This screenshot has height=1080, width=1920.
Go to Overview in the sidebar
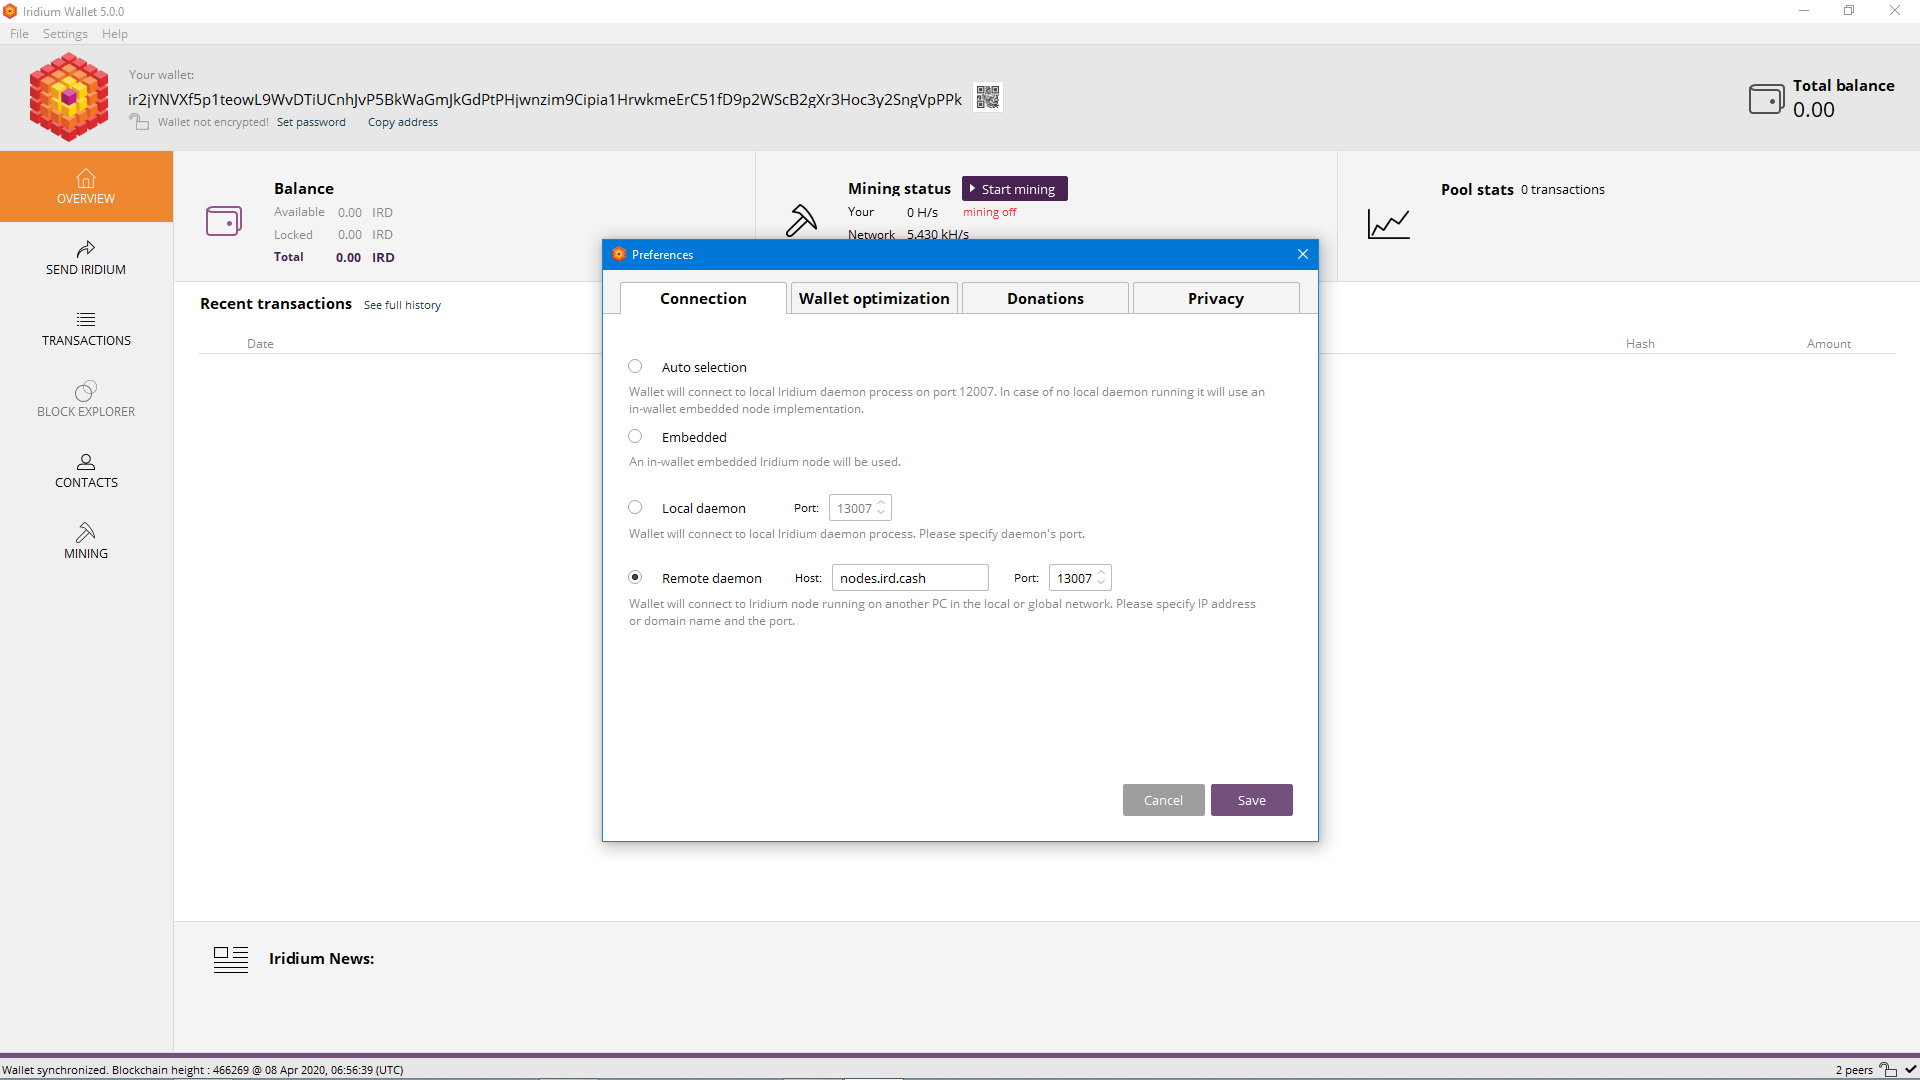click(x=86, y=187)
